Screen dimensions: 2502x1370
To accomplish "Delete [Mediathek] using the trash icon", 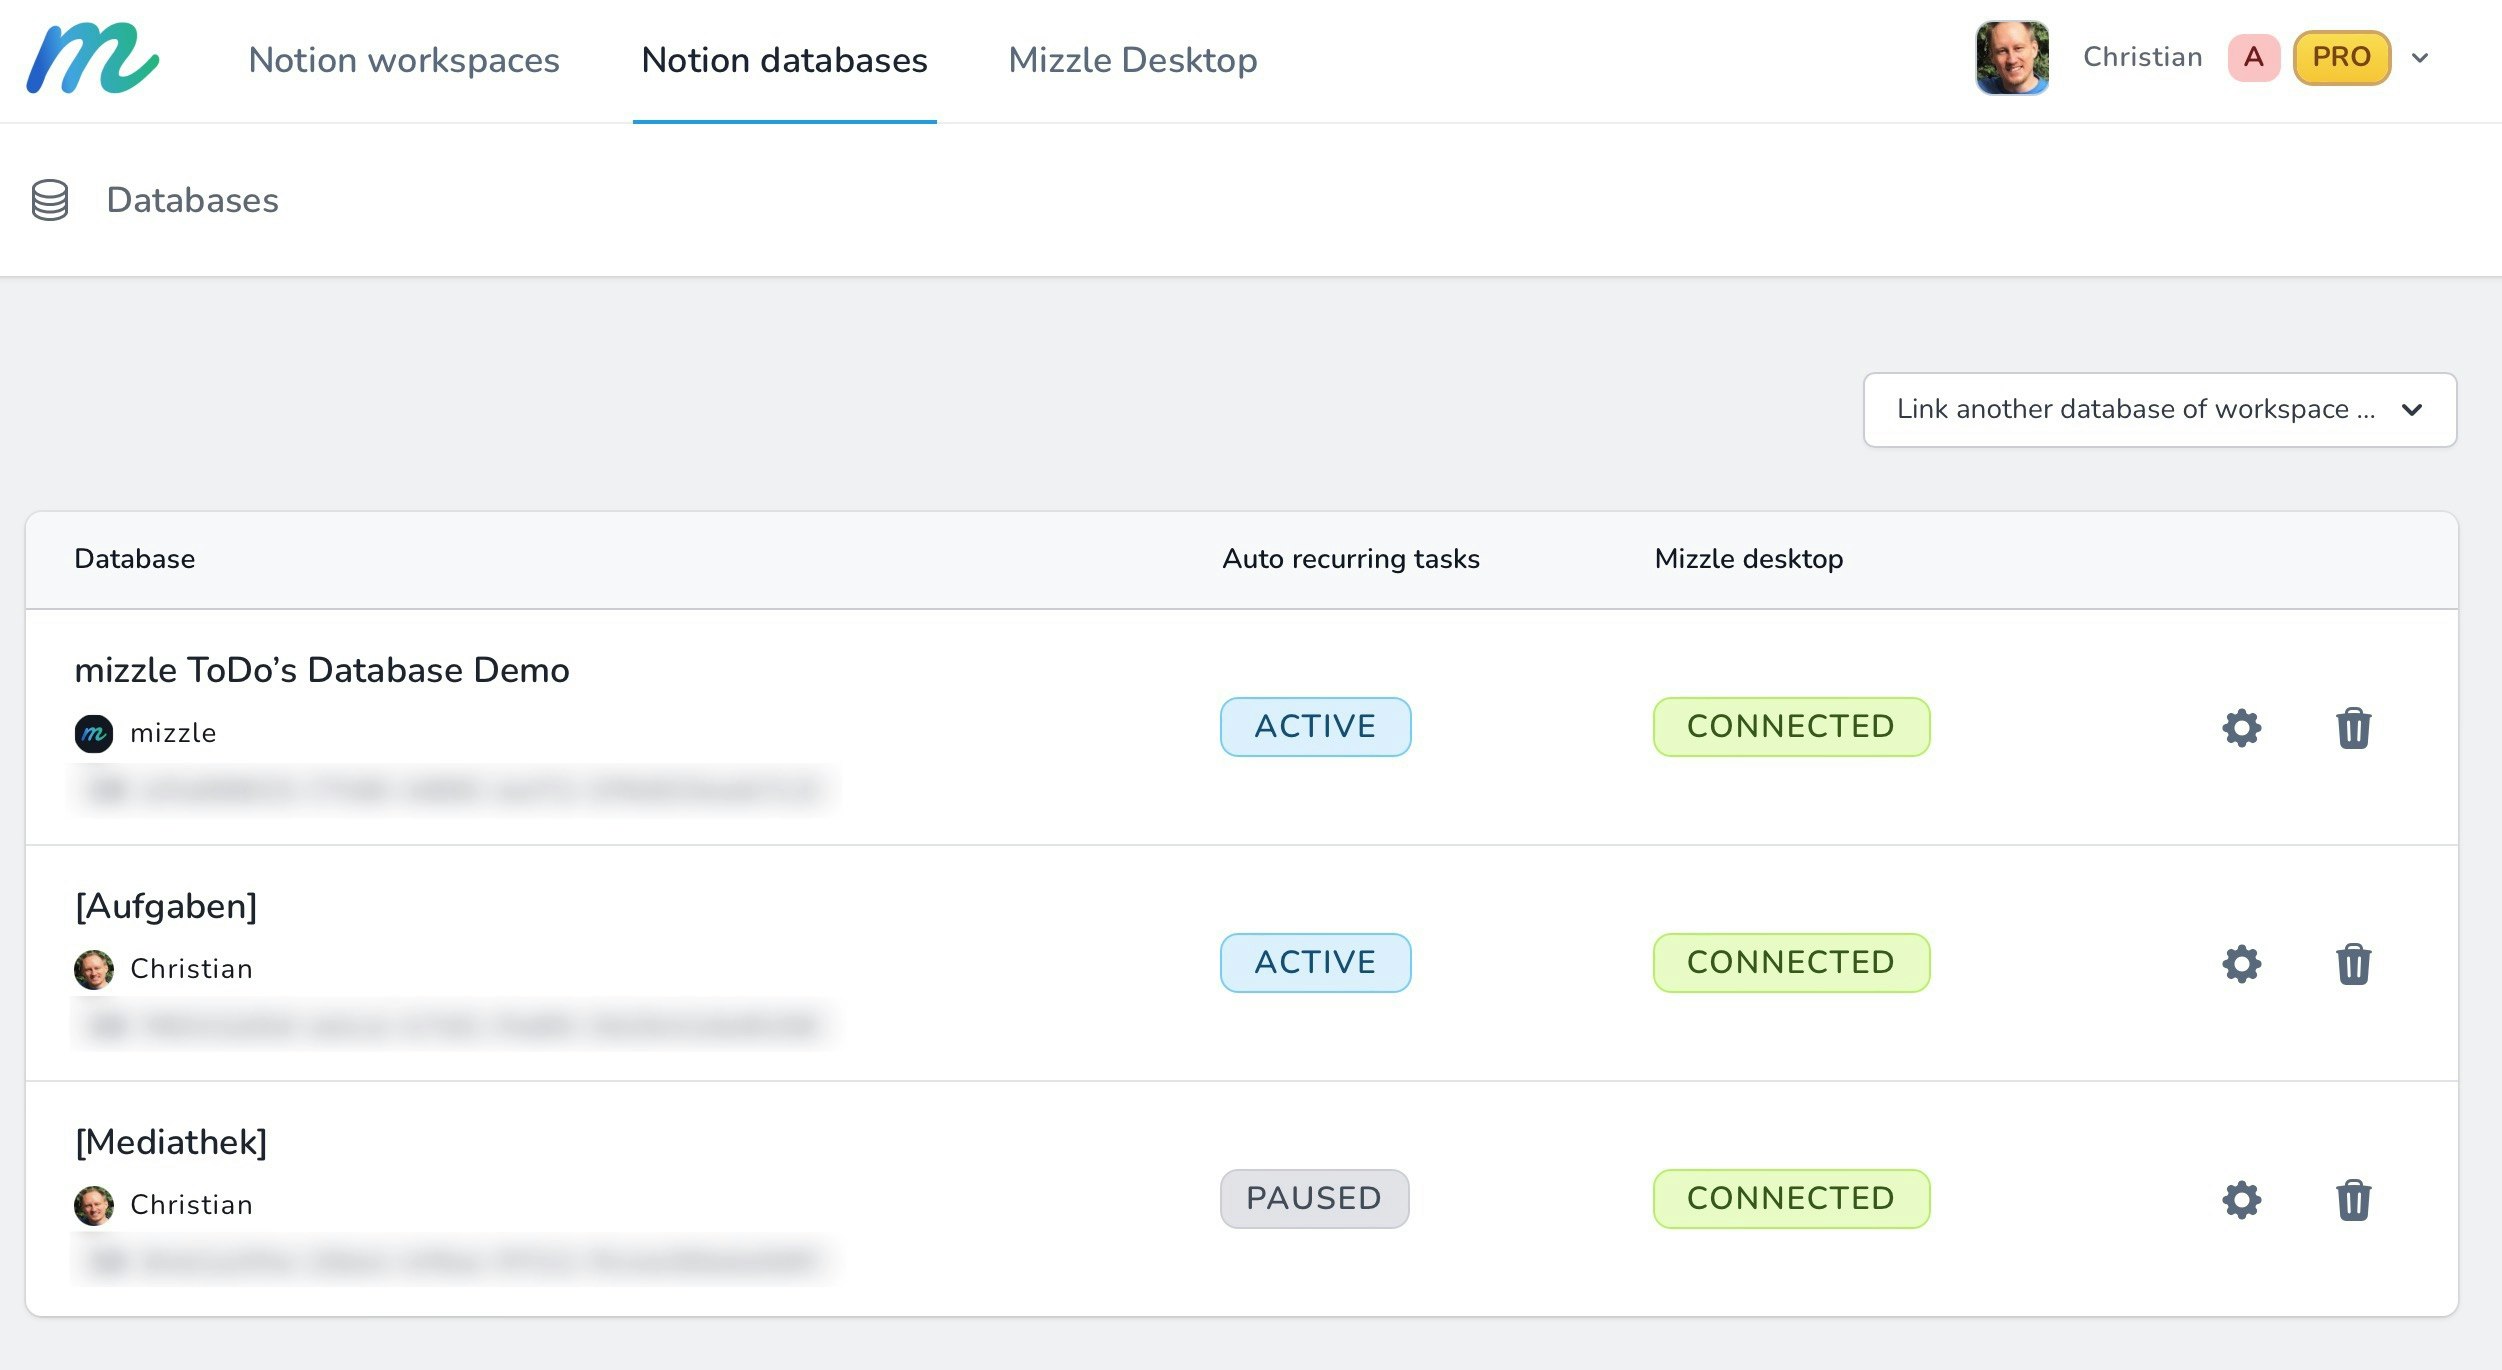I will pos(2354,1200).
